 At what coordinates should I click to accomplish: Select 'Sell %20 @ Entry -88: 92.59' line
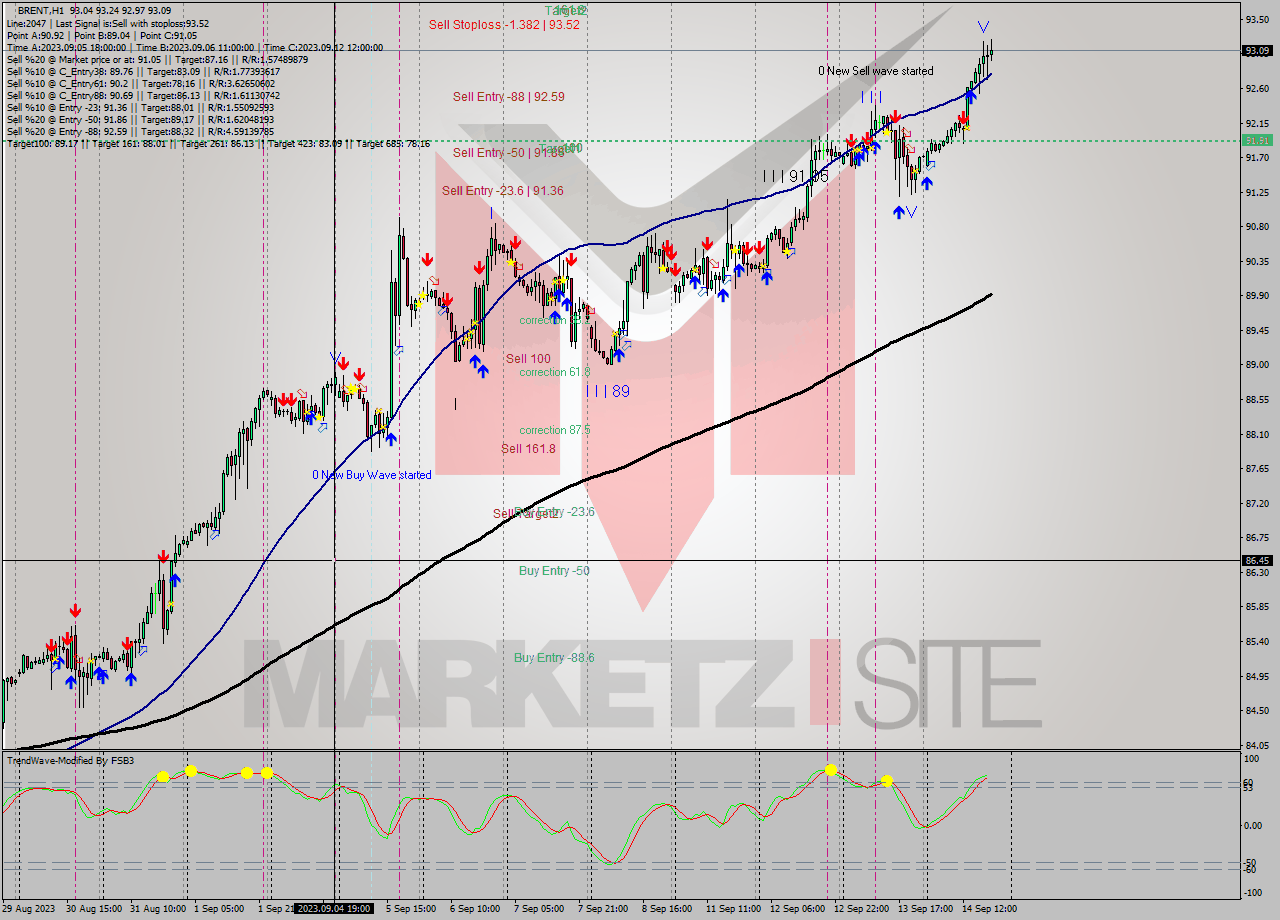pos(141,131)
